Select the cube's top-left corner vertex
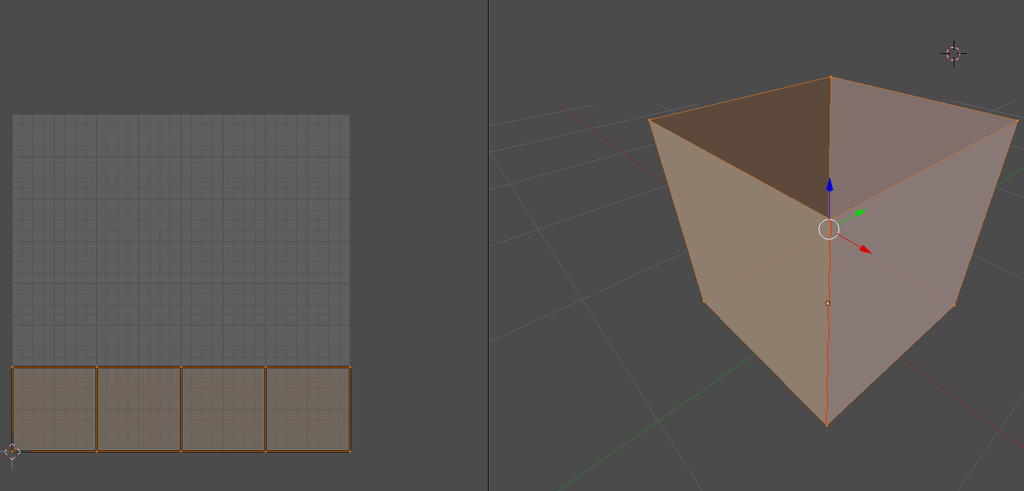The image size is (1024, 491). [x=650, y=120]
